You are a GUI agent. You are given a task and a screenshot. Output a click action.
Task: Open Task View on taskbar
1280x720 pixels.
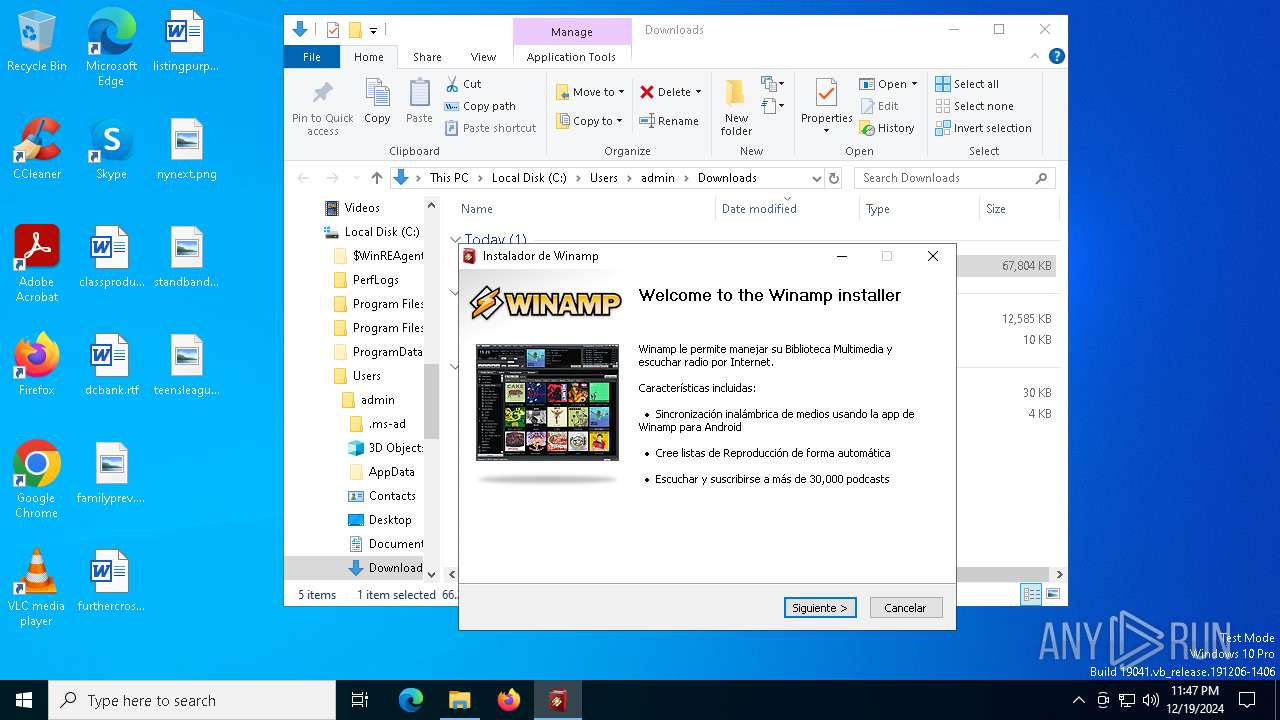click(x=360, y=700)
